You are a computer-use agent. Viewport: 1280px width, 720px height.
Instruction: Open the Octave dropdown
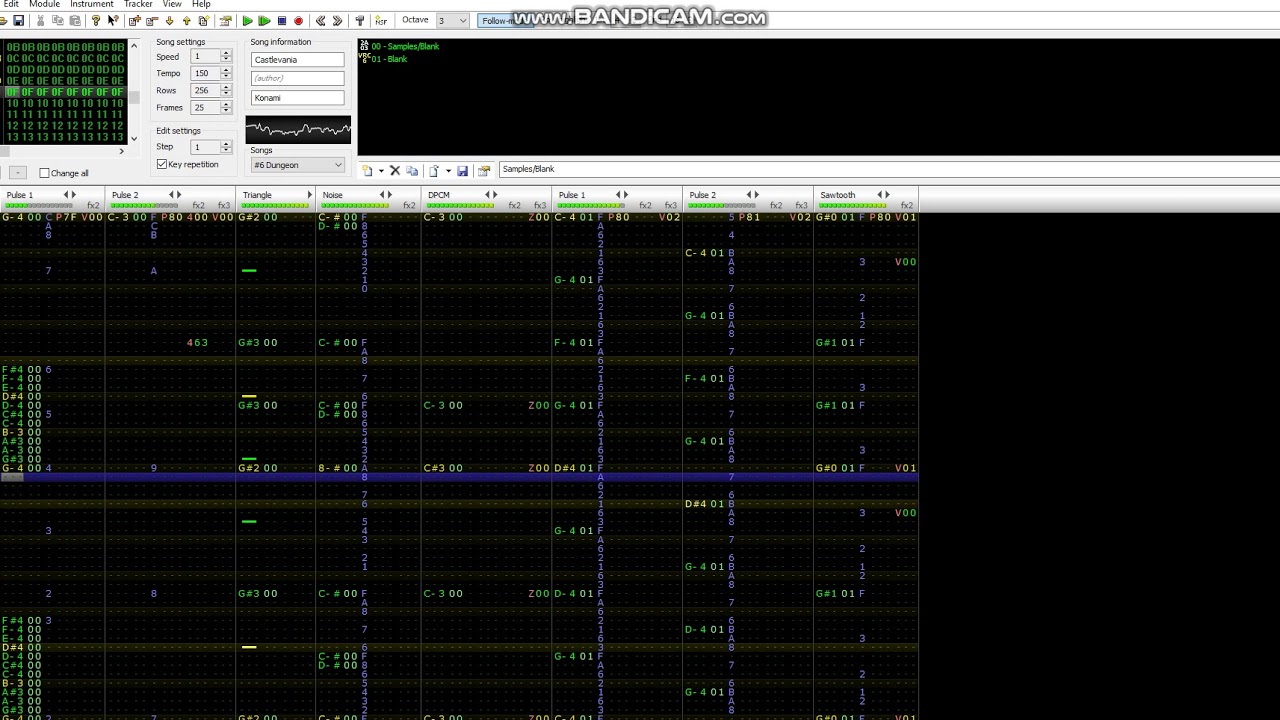click(462, 21)
